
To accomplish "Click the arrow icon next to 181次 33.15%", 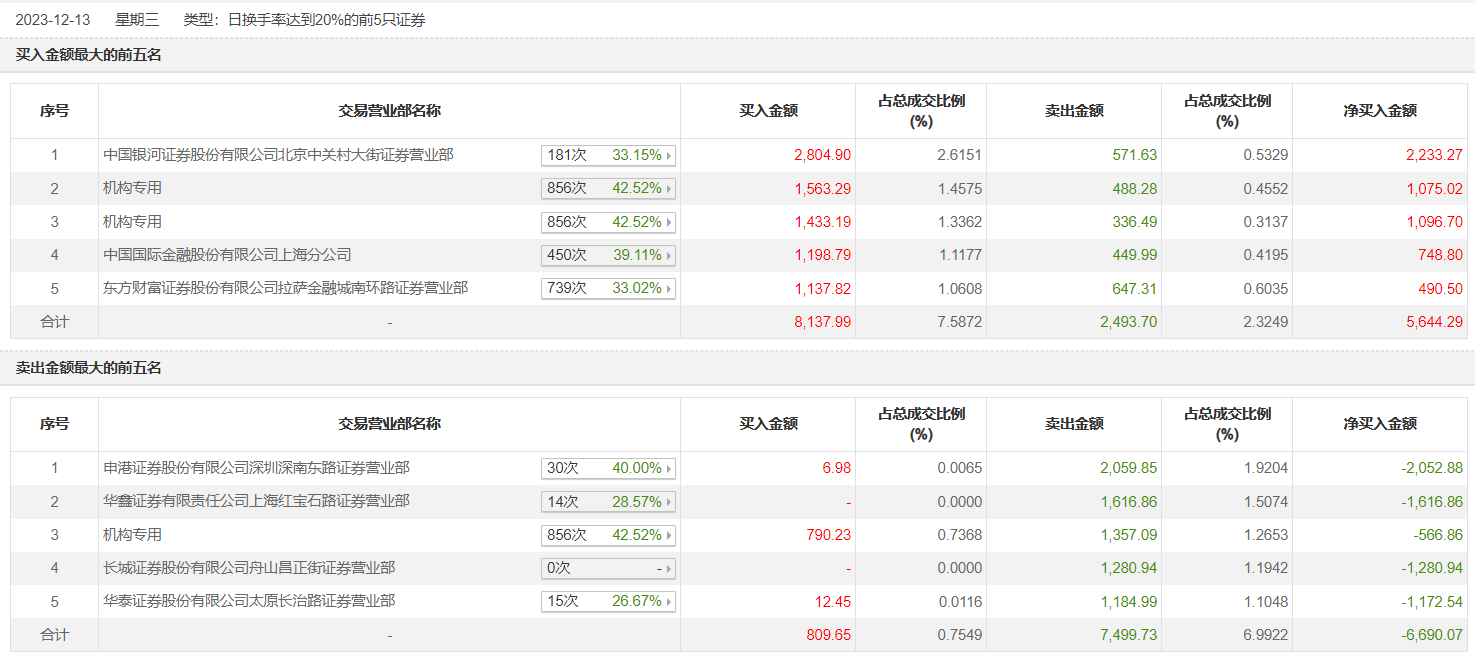I will [669, 155].
